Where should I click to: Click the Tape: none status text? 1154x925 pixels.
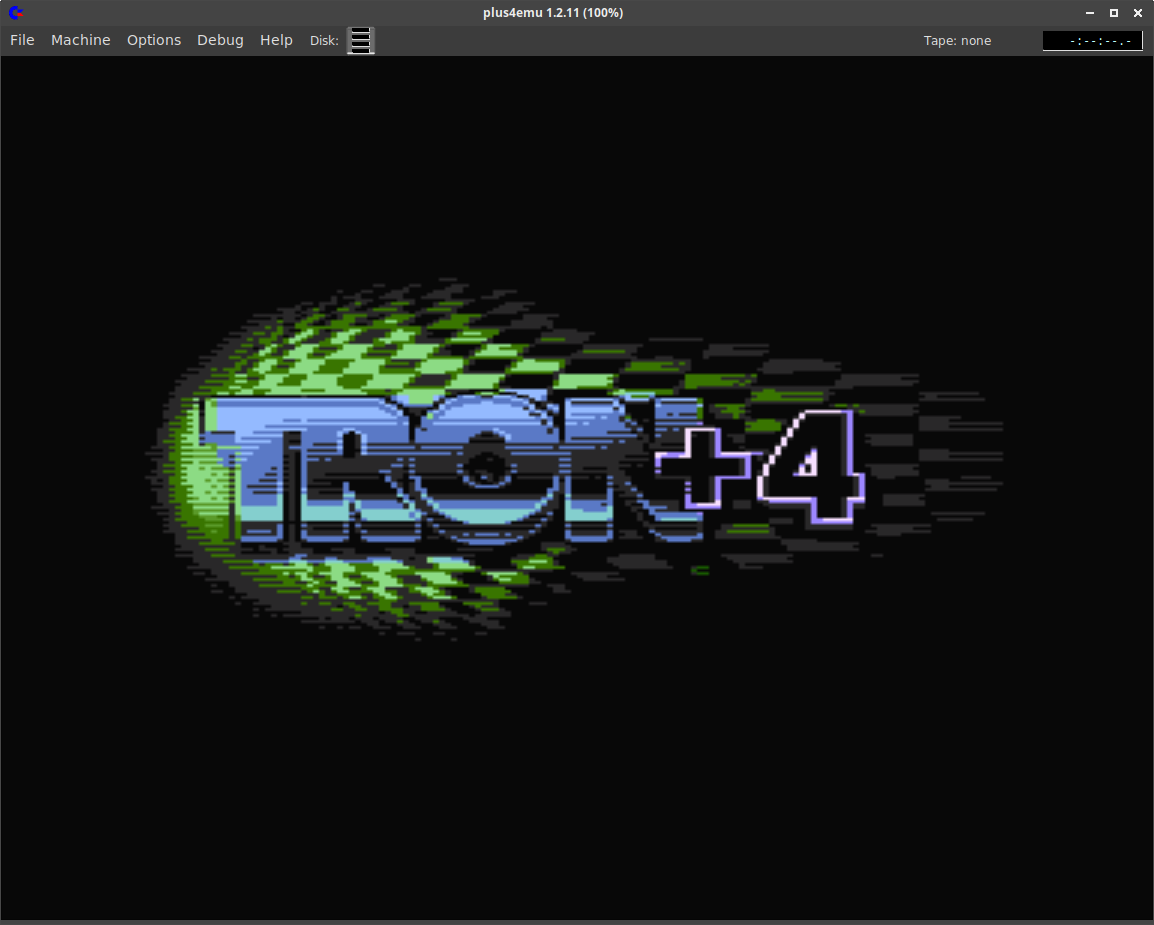[957, 41]
